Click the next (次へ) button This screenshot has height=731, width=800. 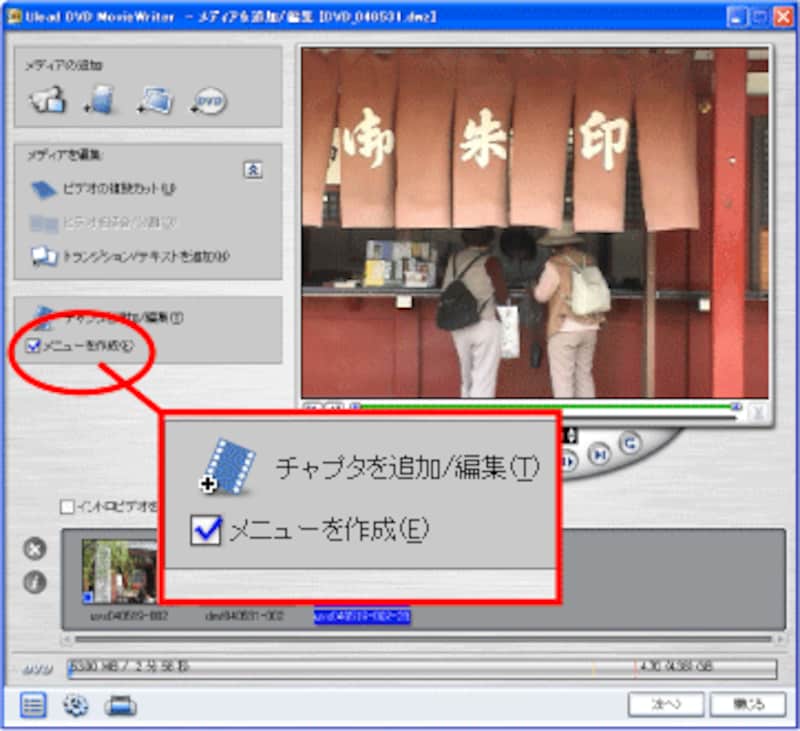665,704
